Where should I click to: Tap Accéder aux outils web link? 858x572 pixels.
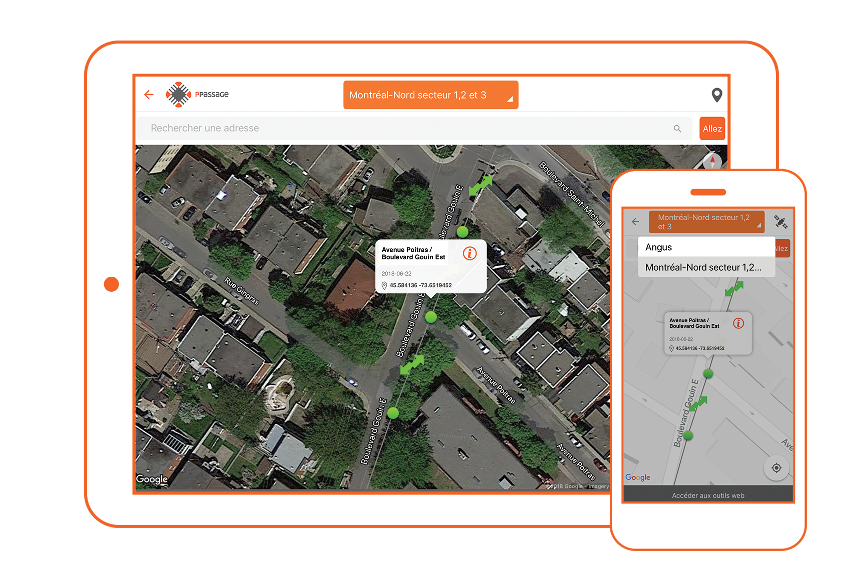pyautogui.click(x=708, y=495)
